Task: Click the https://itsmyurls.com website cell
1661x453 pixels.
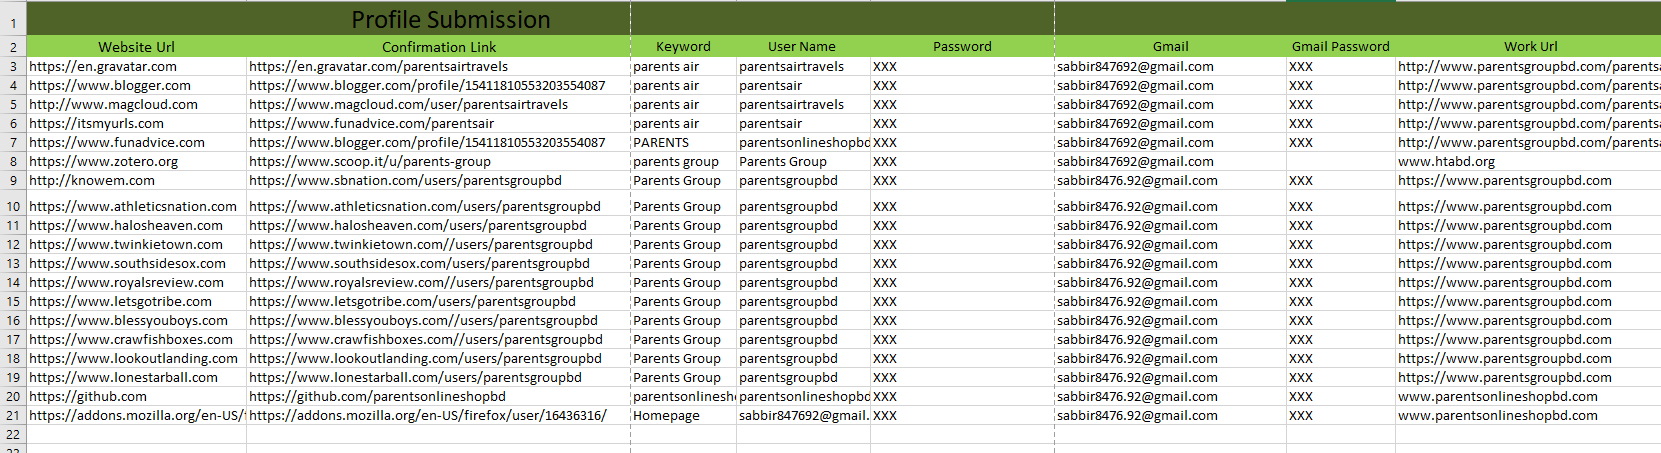Action: 97,124
